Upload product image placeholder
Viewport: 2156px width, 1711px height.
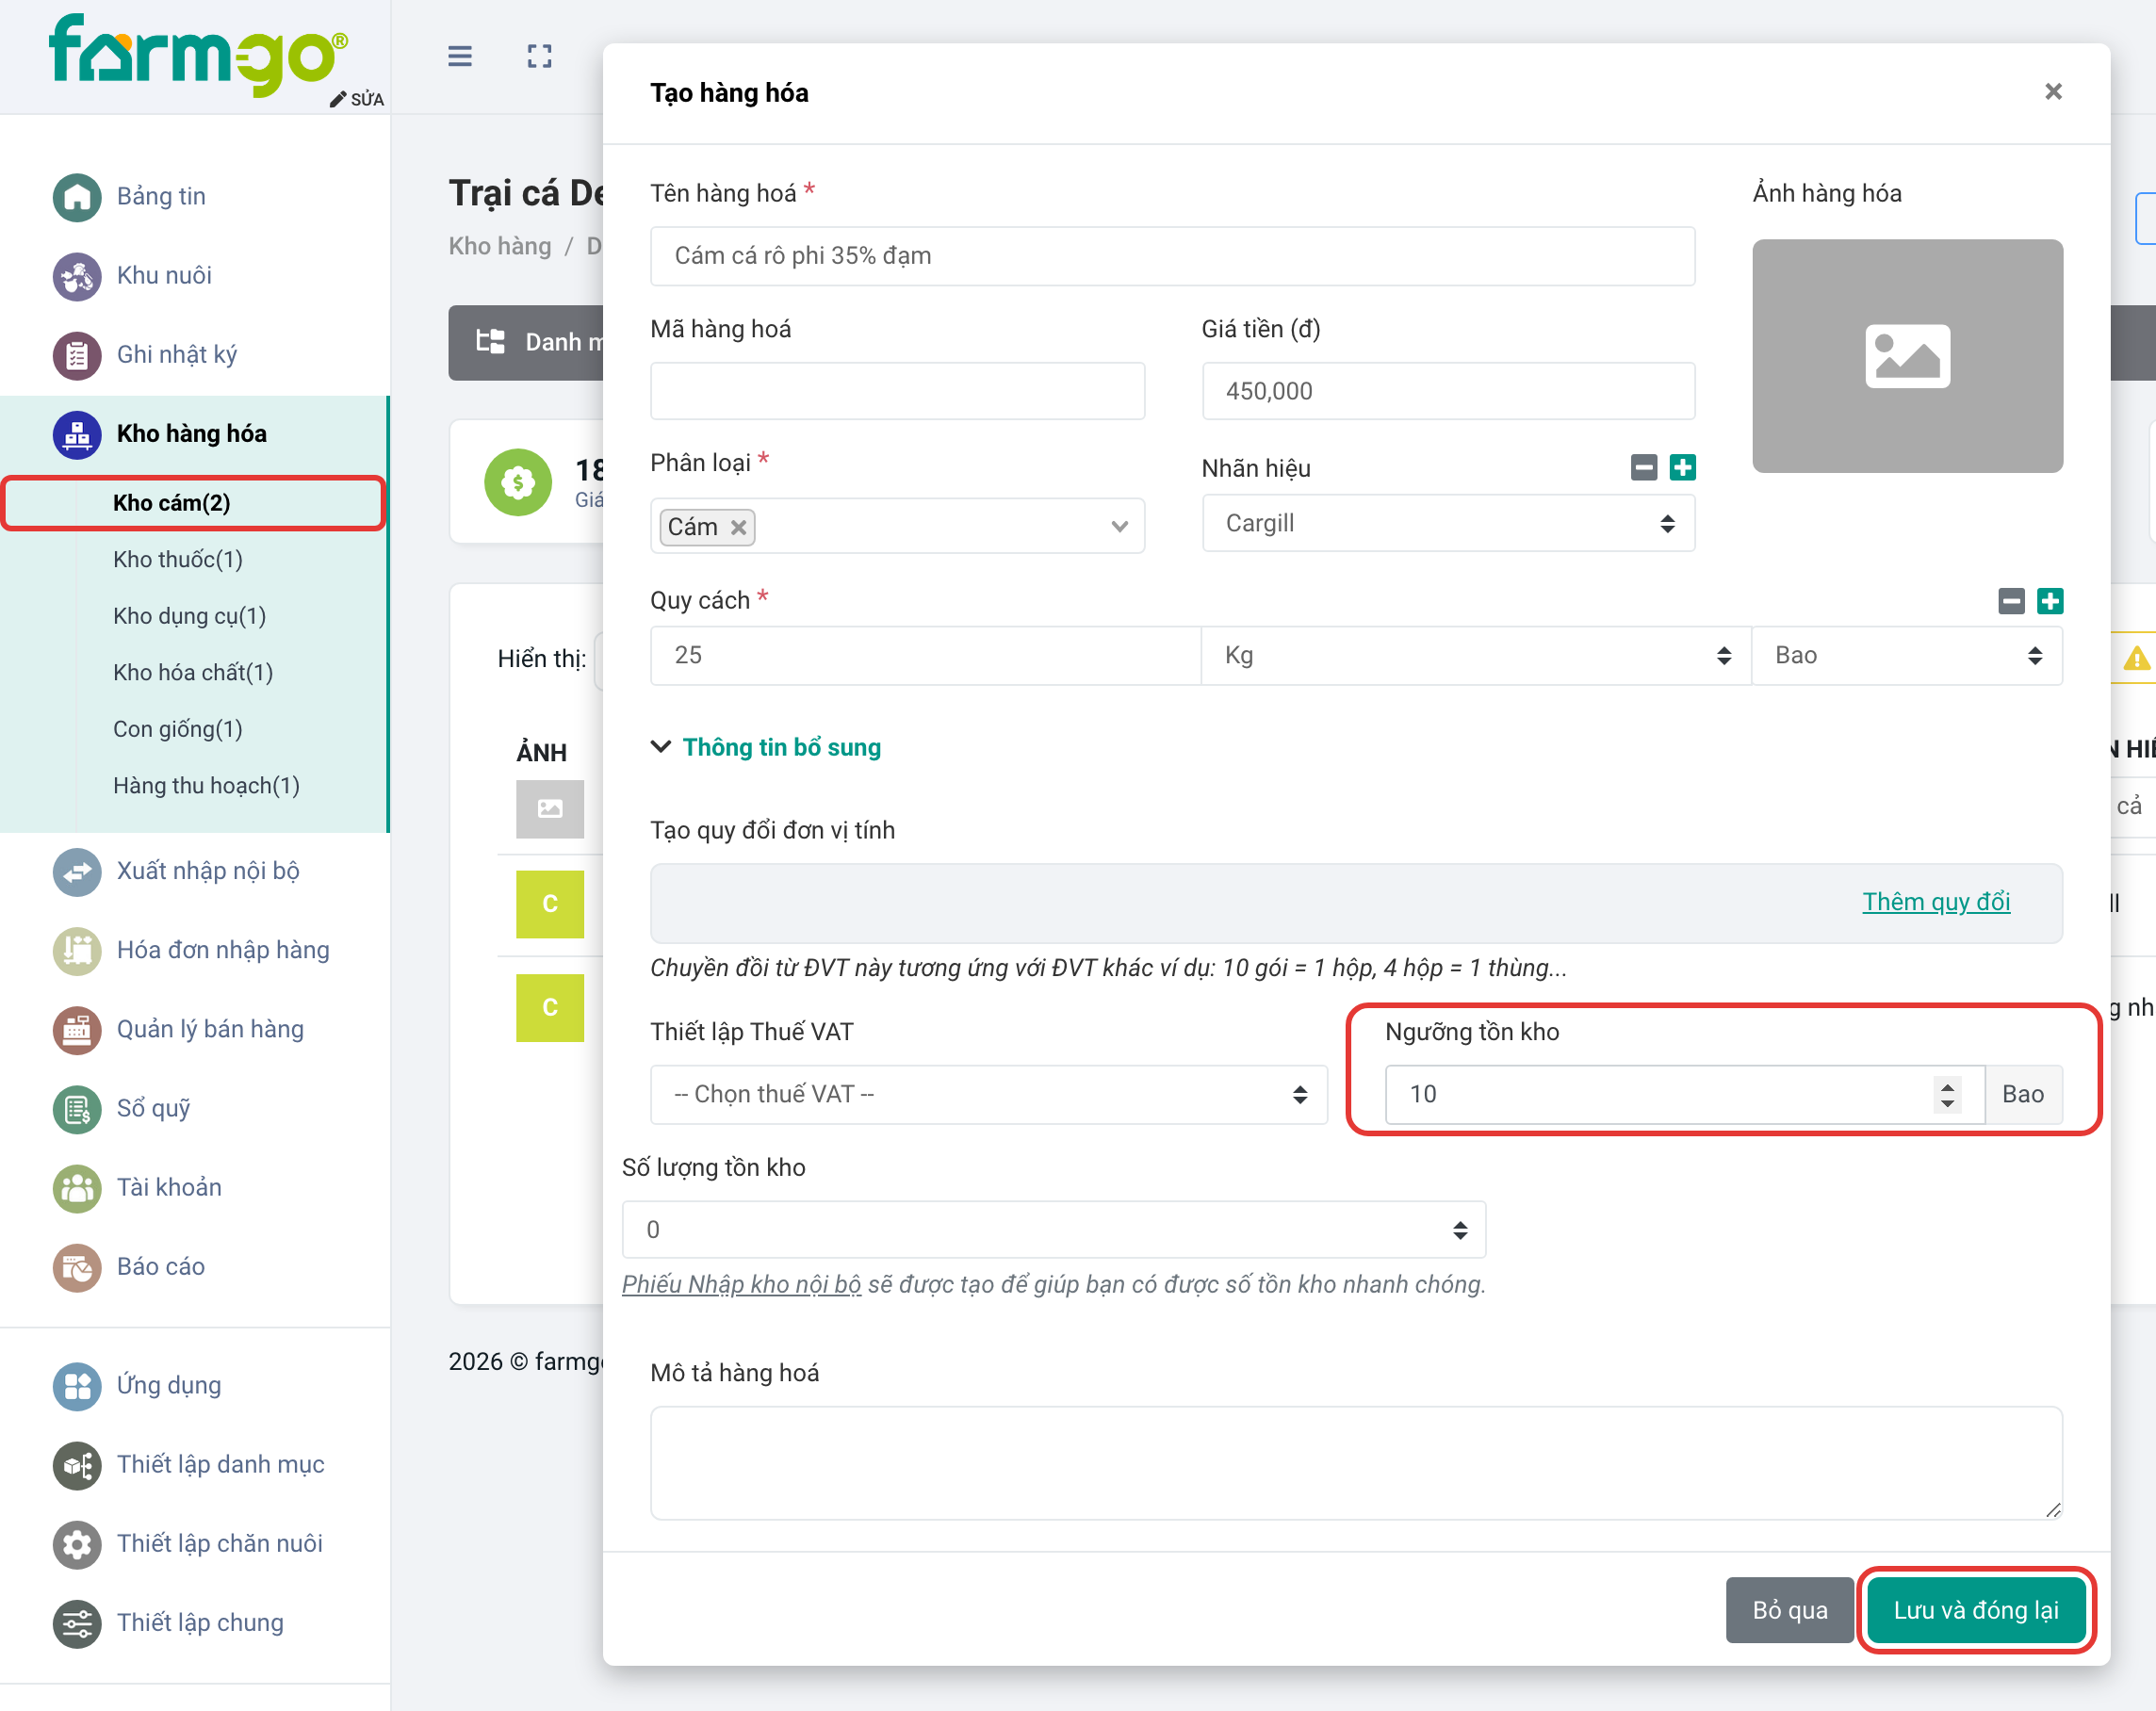coord(1906,356)
